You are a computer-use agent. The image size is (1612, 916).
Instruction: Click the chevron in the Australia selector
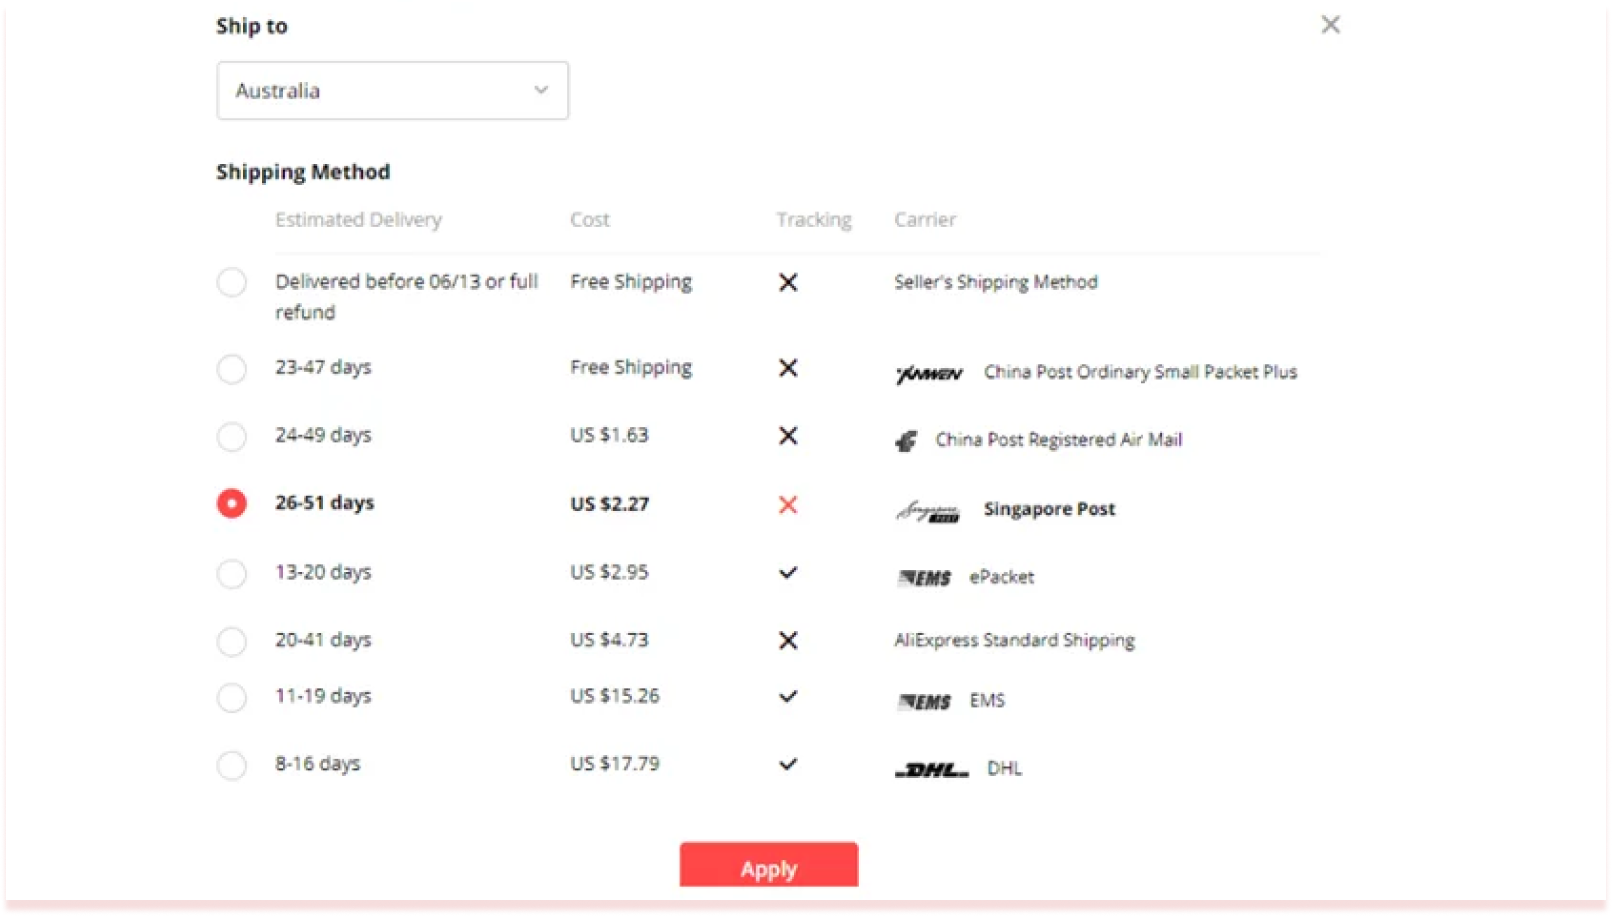[541, 90]
